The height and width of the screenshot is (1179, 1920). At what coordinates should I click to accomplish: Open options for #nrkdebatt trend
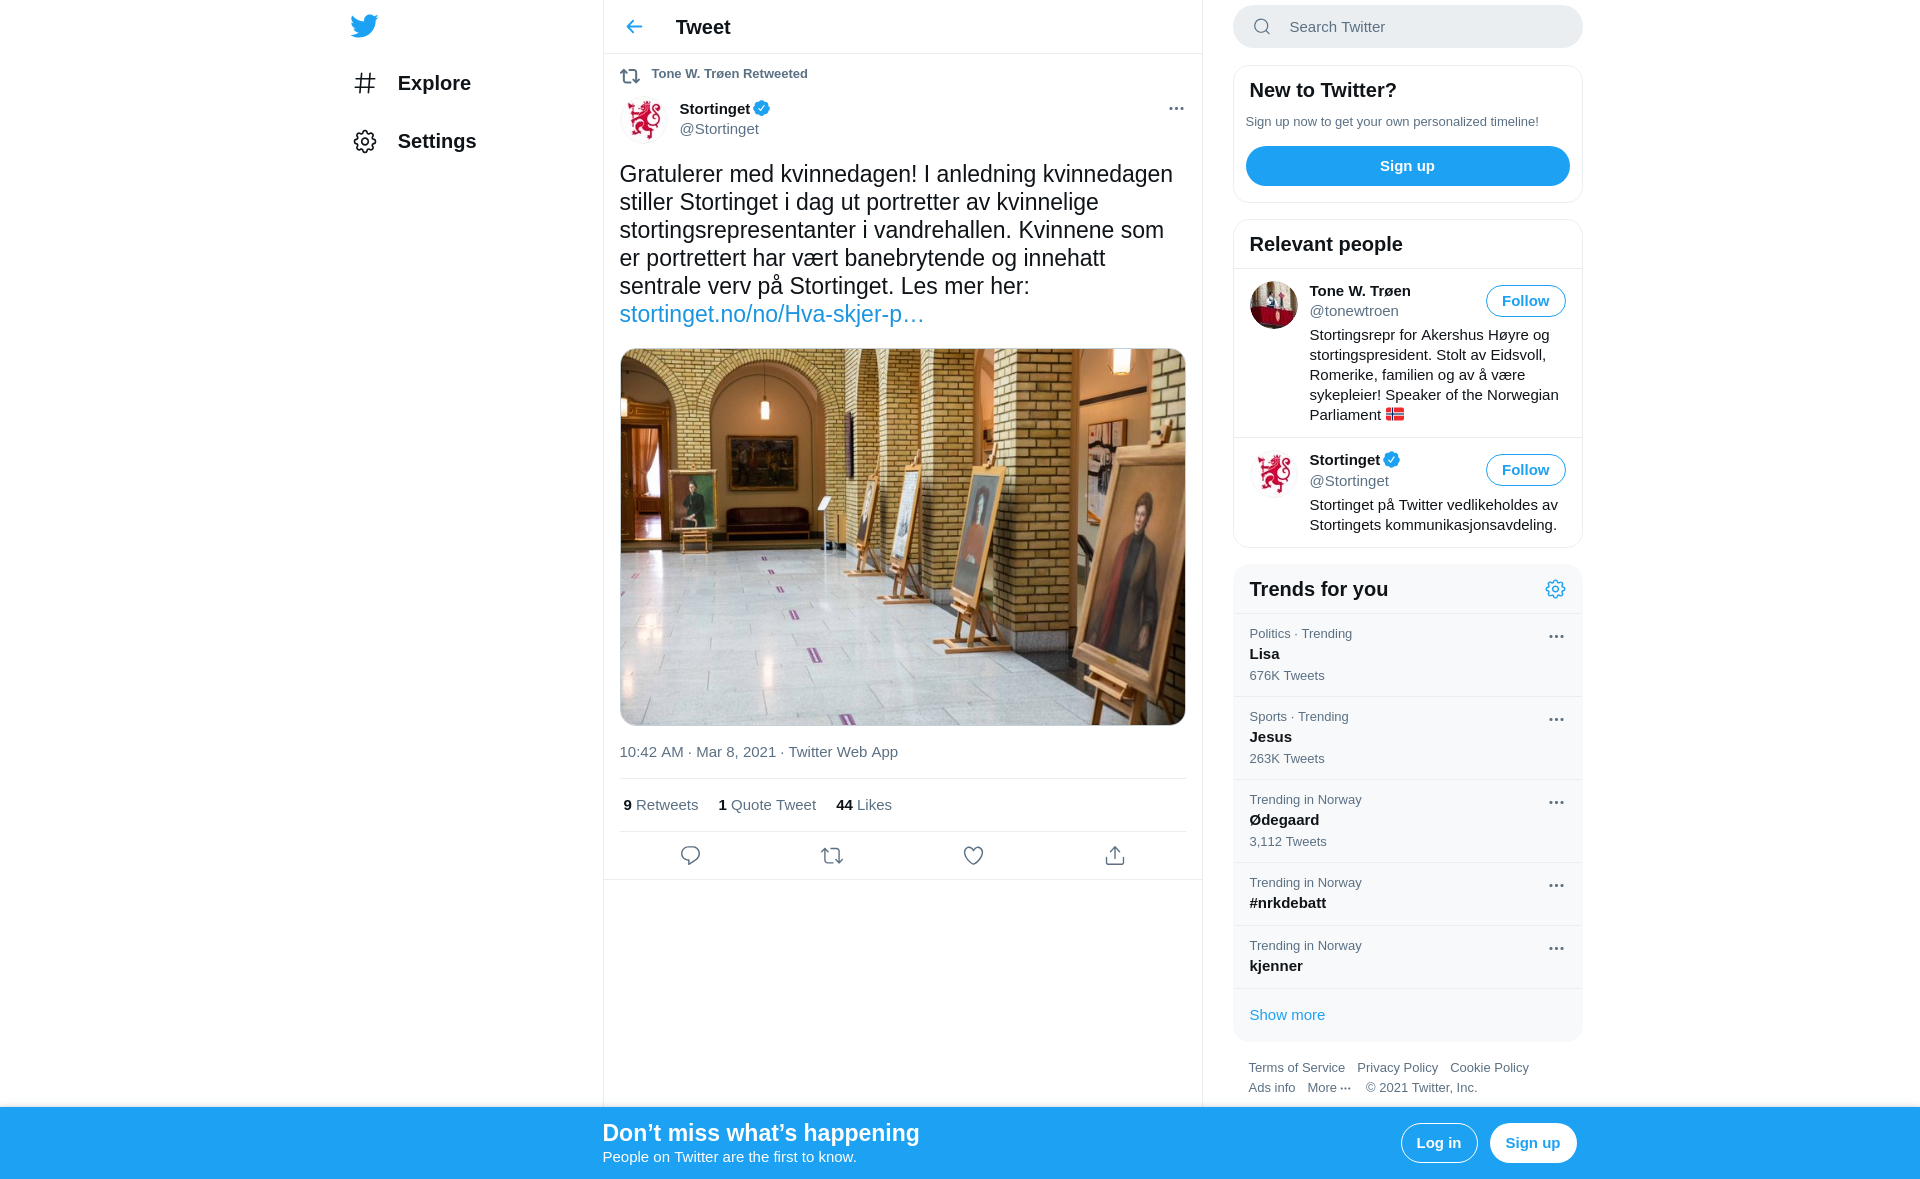pyautogui.click(x=1556, y=886)
